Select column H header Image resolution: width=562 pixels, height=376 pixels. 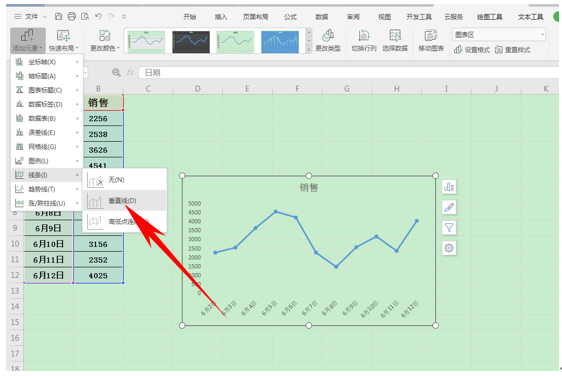396,89
